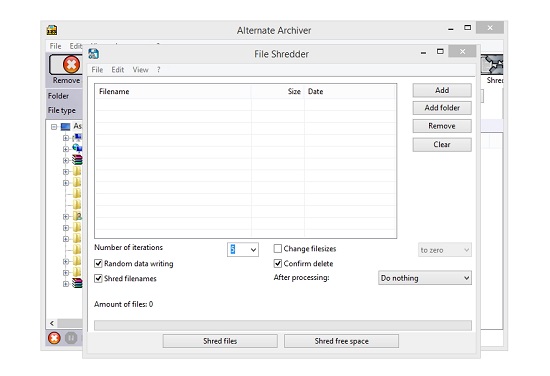Expand the globe network node in Archiver tree
This screenshot has height=376, width=550.
pos(66,149)
